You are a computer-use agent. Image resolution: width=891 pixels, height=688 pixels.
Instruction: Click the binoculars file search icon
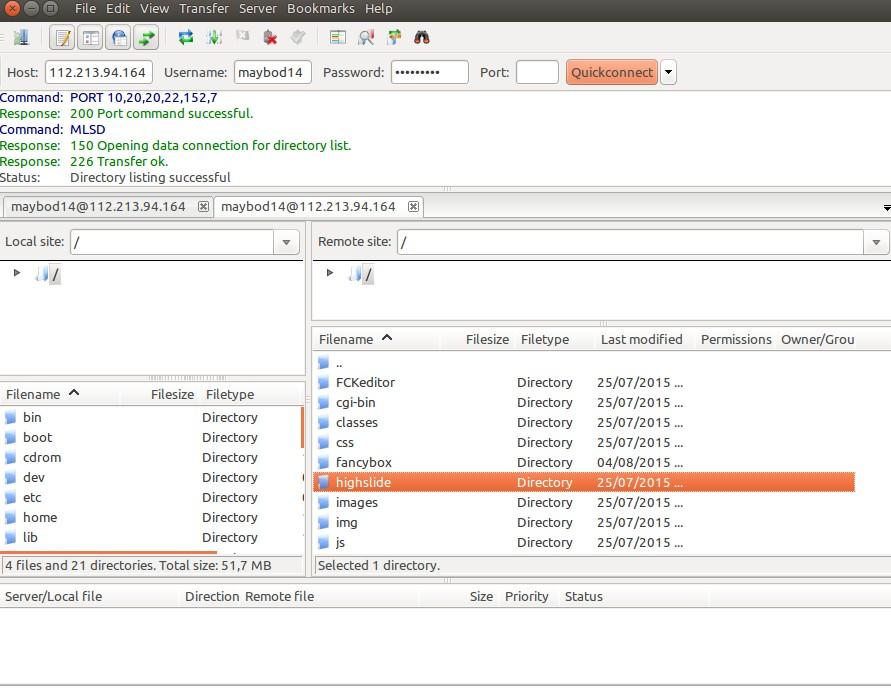pyautogui.click(x=422, y=37)
